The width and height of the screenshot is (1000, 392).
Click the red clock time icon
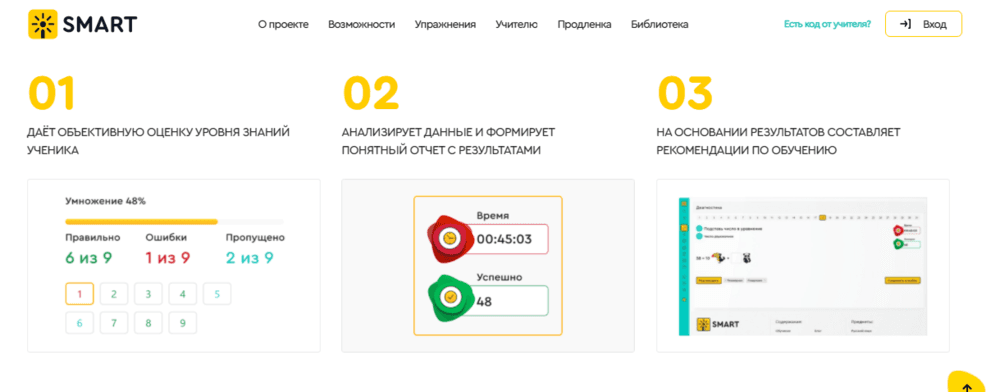coord(450,238)
